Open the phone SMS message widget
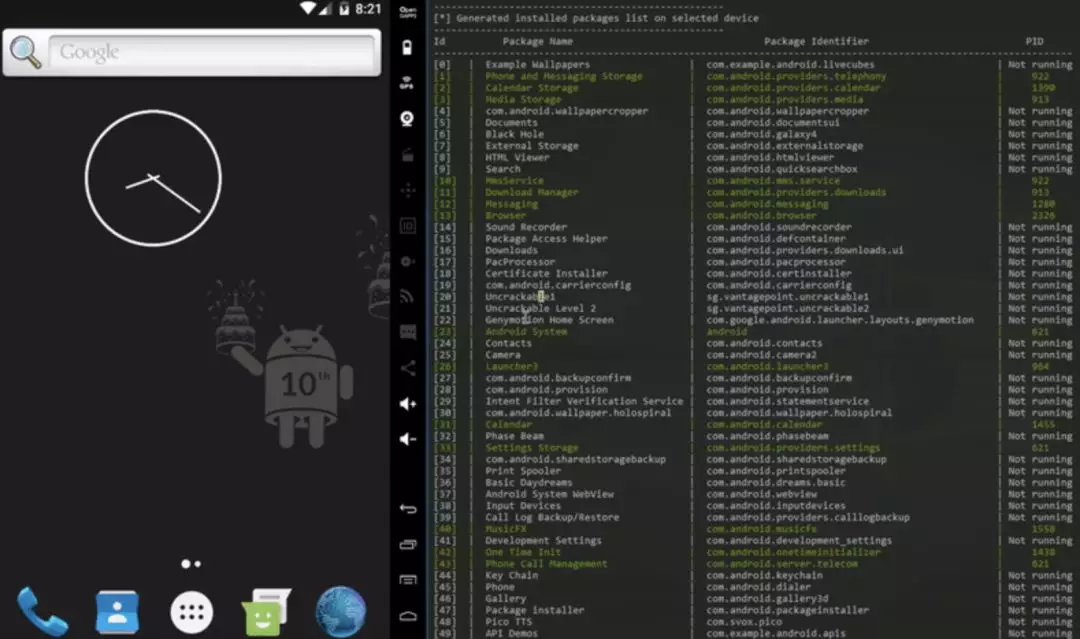Image resolution: width=1080 pixels, height=639 pixels. (x=408, y=333)
